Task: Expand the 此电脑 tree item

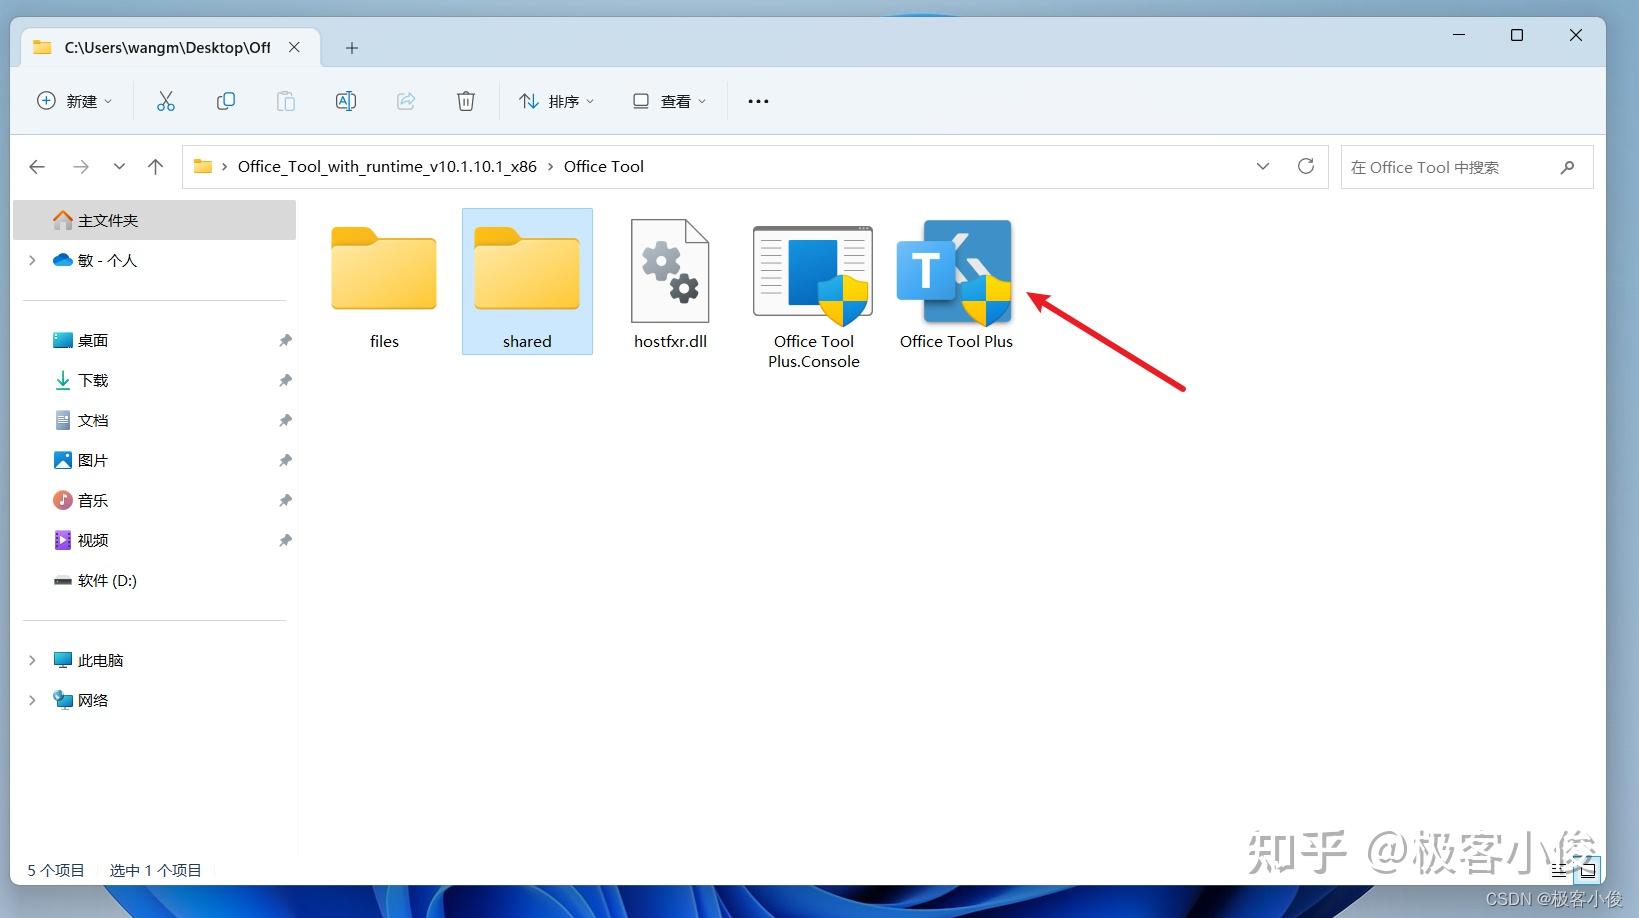Action: coord(31,660)
